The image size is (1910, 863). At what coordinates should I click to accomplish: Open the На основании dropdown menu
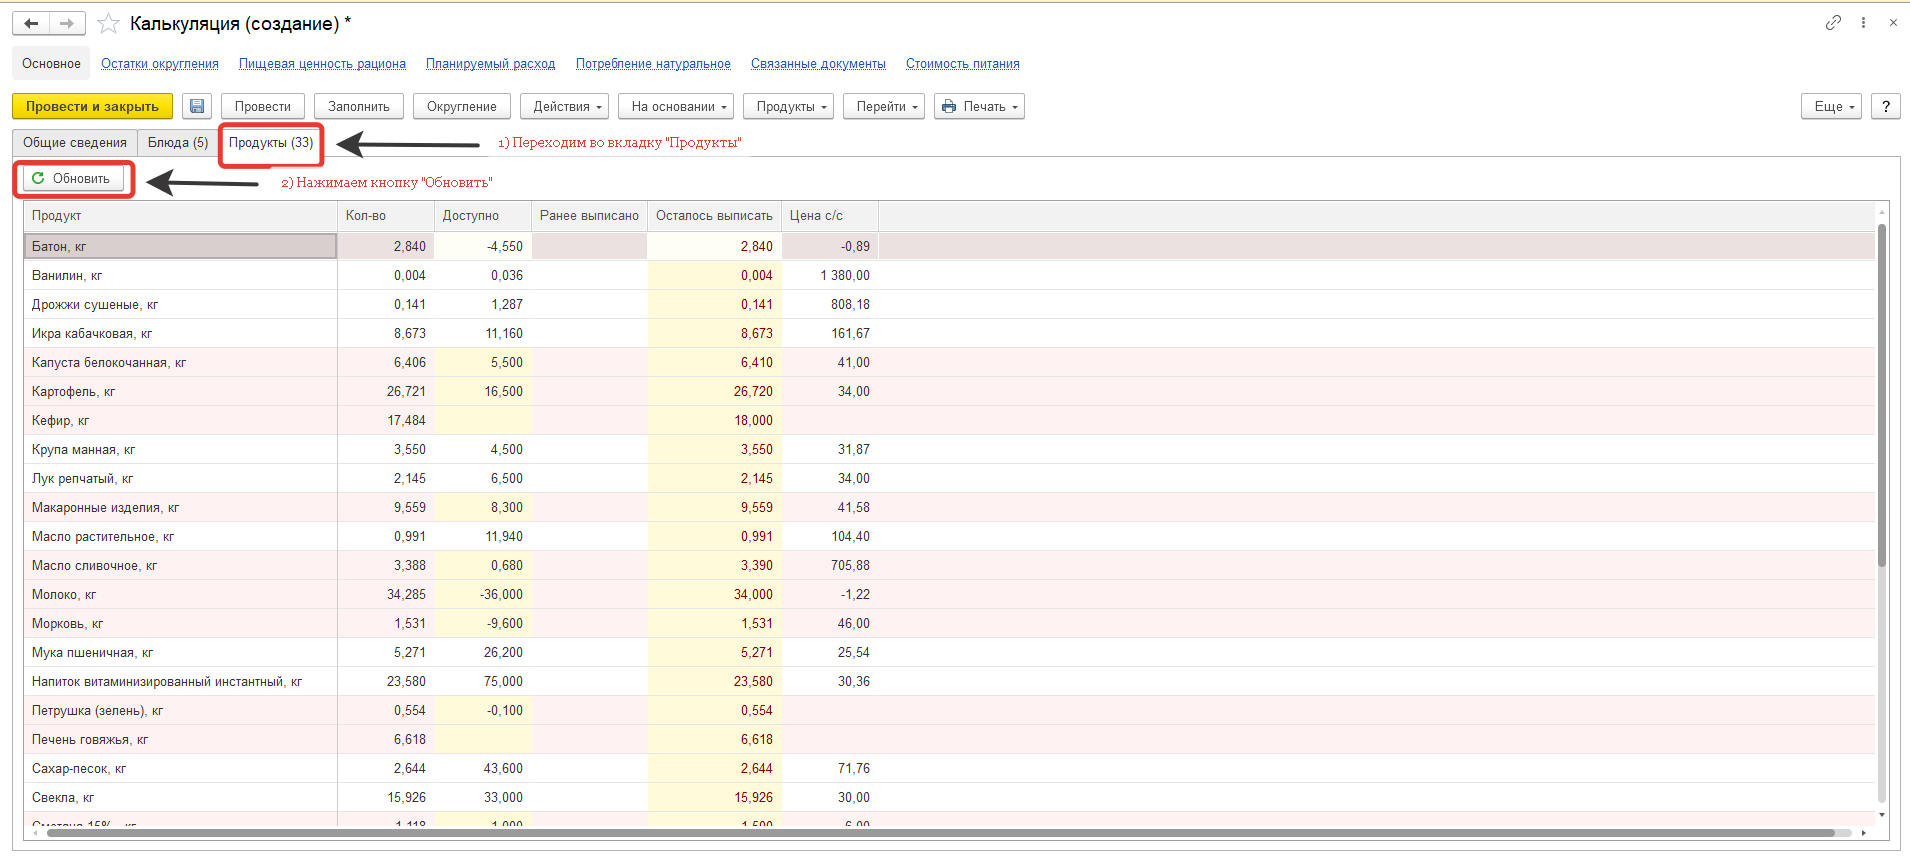click(678, 106)
